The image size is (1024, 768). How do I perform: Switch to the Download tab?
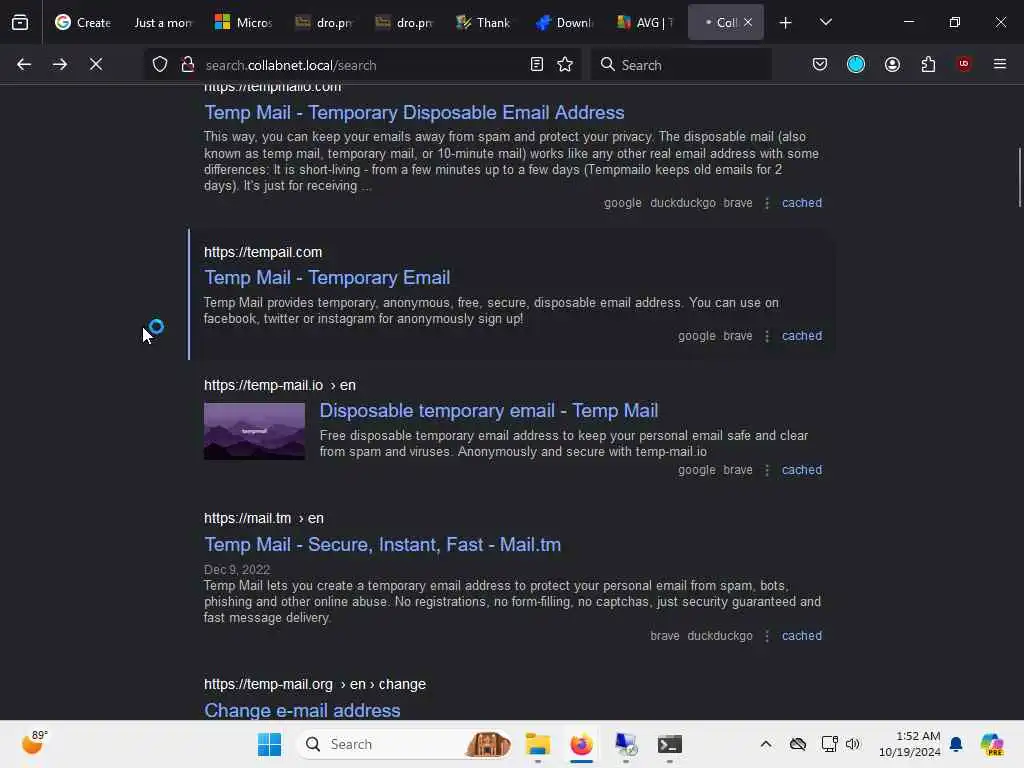tap(564, 22)
